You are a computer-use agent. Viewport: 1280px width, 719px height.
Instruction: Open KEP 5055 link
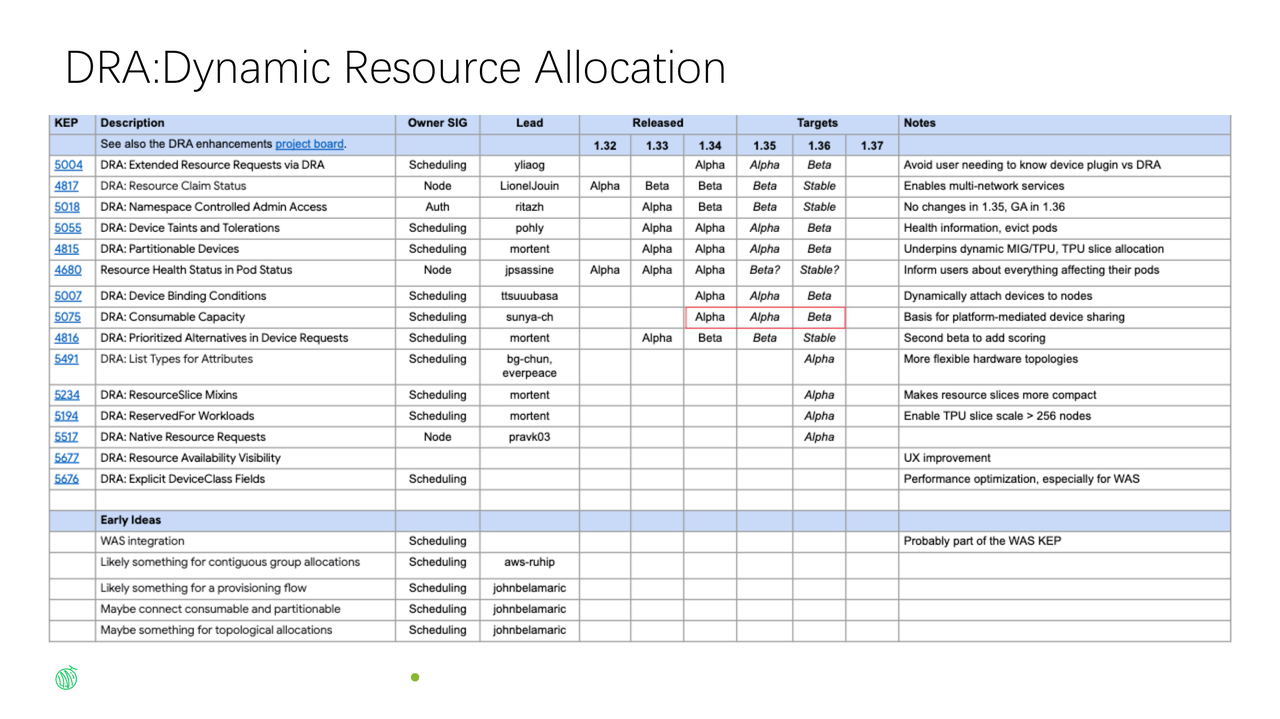pos(68,228)
